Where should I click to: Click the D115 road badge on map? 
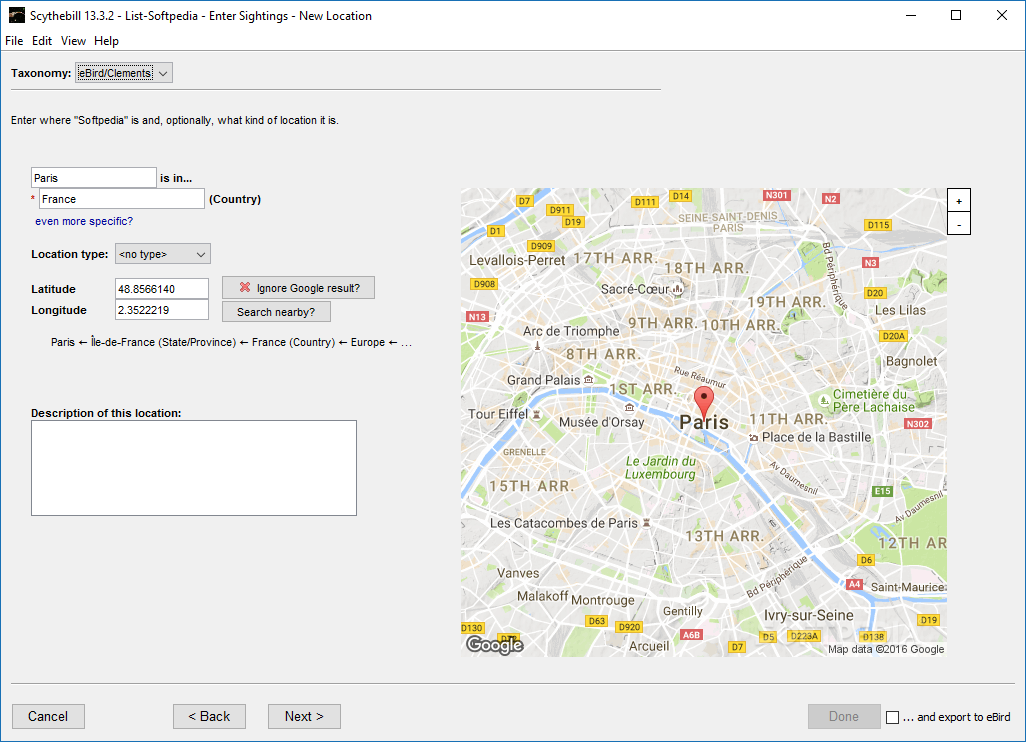(x=878, y=225)
